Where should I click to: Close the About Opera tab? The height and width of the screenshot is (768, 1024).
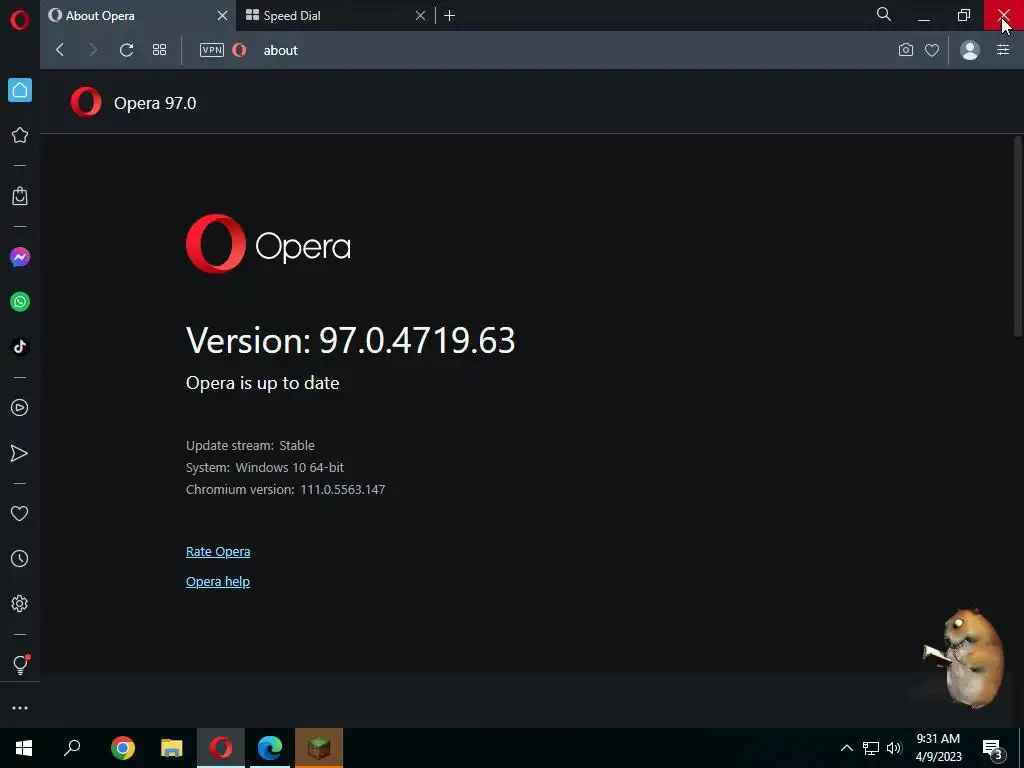click(222, 16)
